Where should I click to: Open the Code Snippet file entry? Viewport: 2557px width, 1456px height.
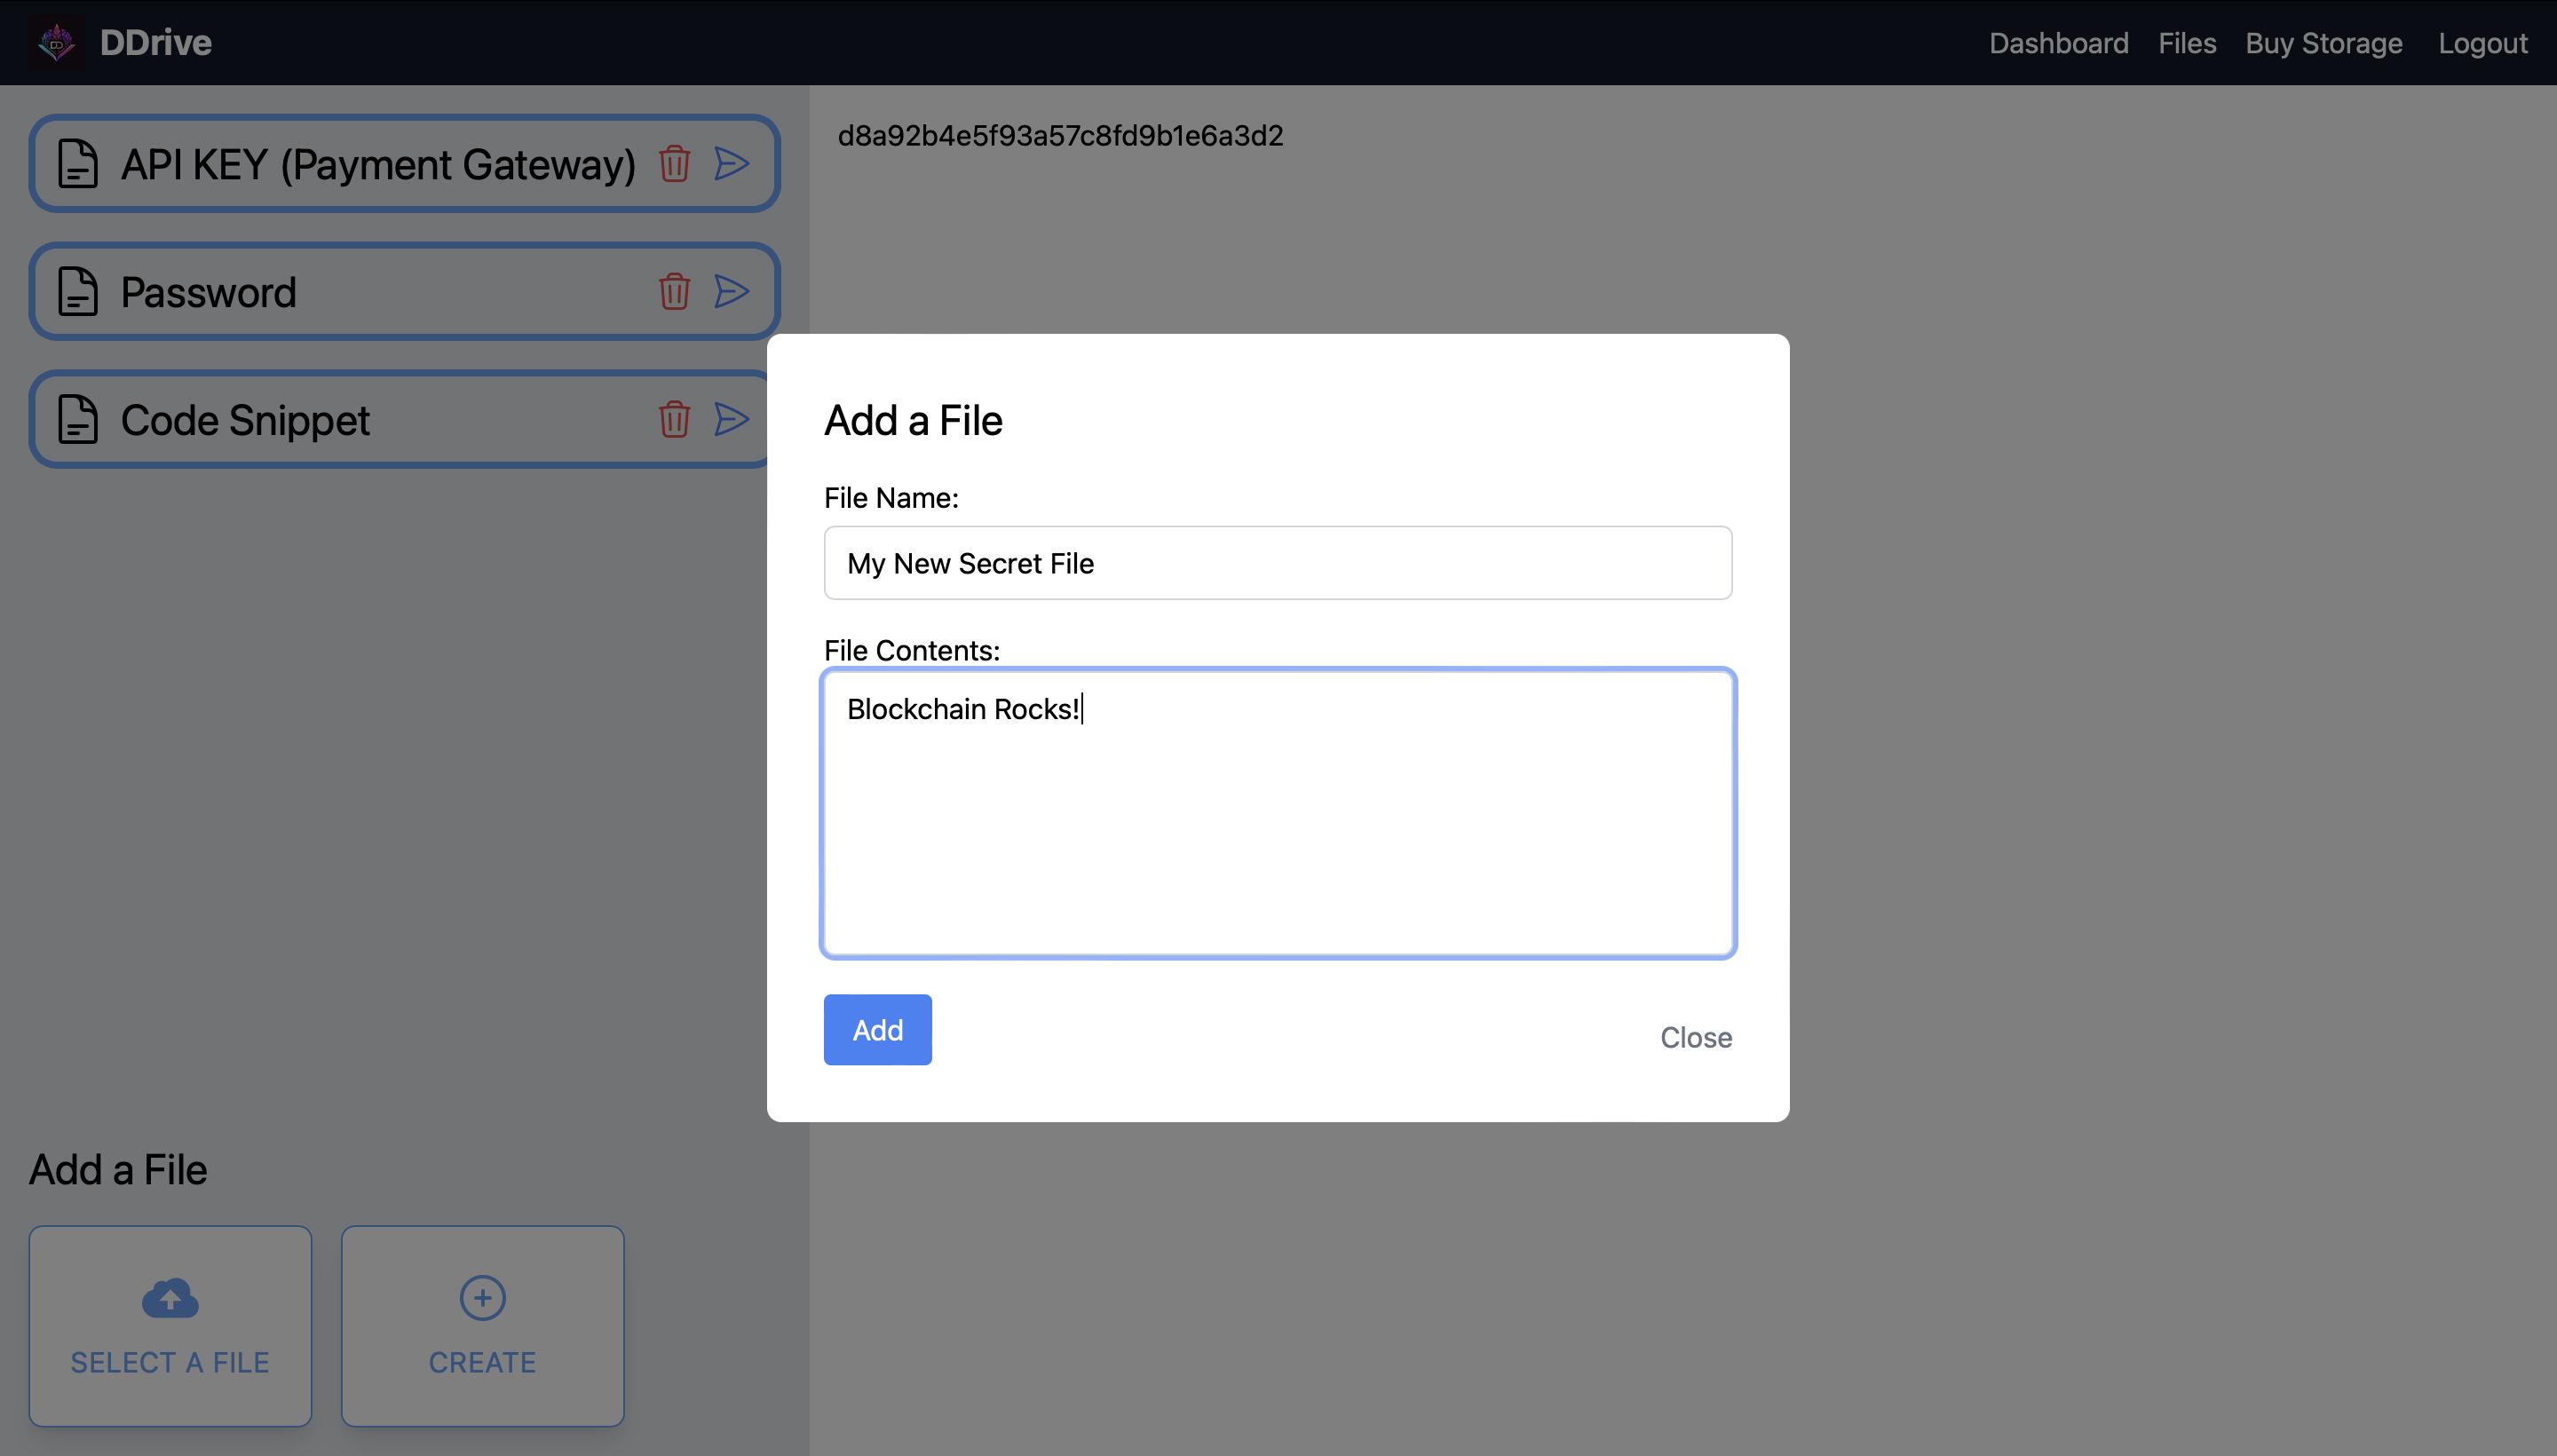(x=245, y=420)
